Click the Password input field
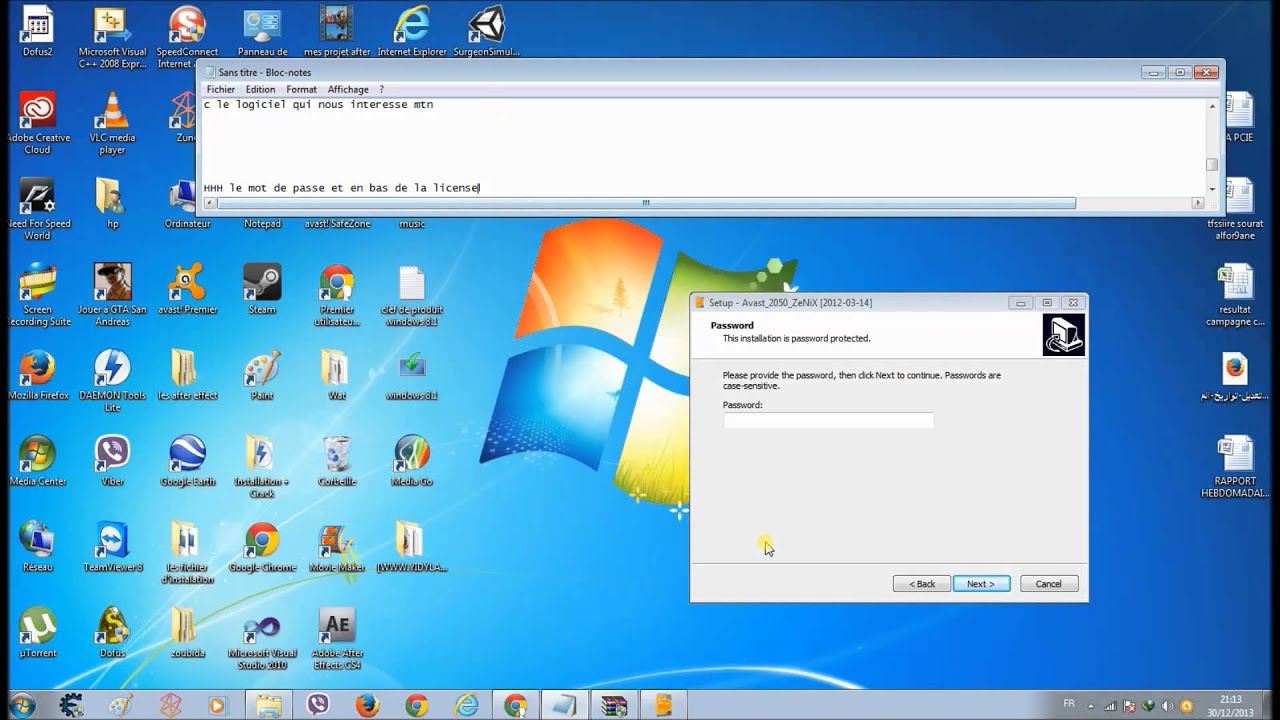 click(x=828, y=421)
